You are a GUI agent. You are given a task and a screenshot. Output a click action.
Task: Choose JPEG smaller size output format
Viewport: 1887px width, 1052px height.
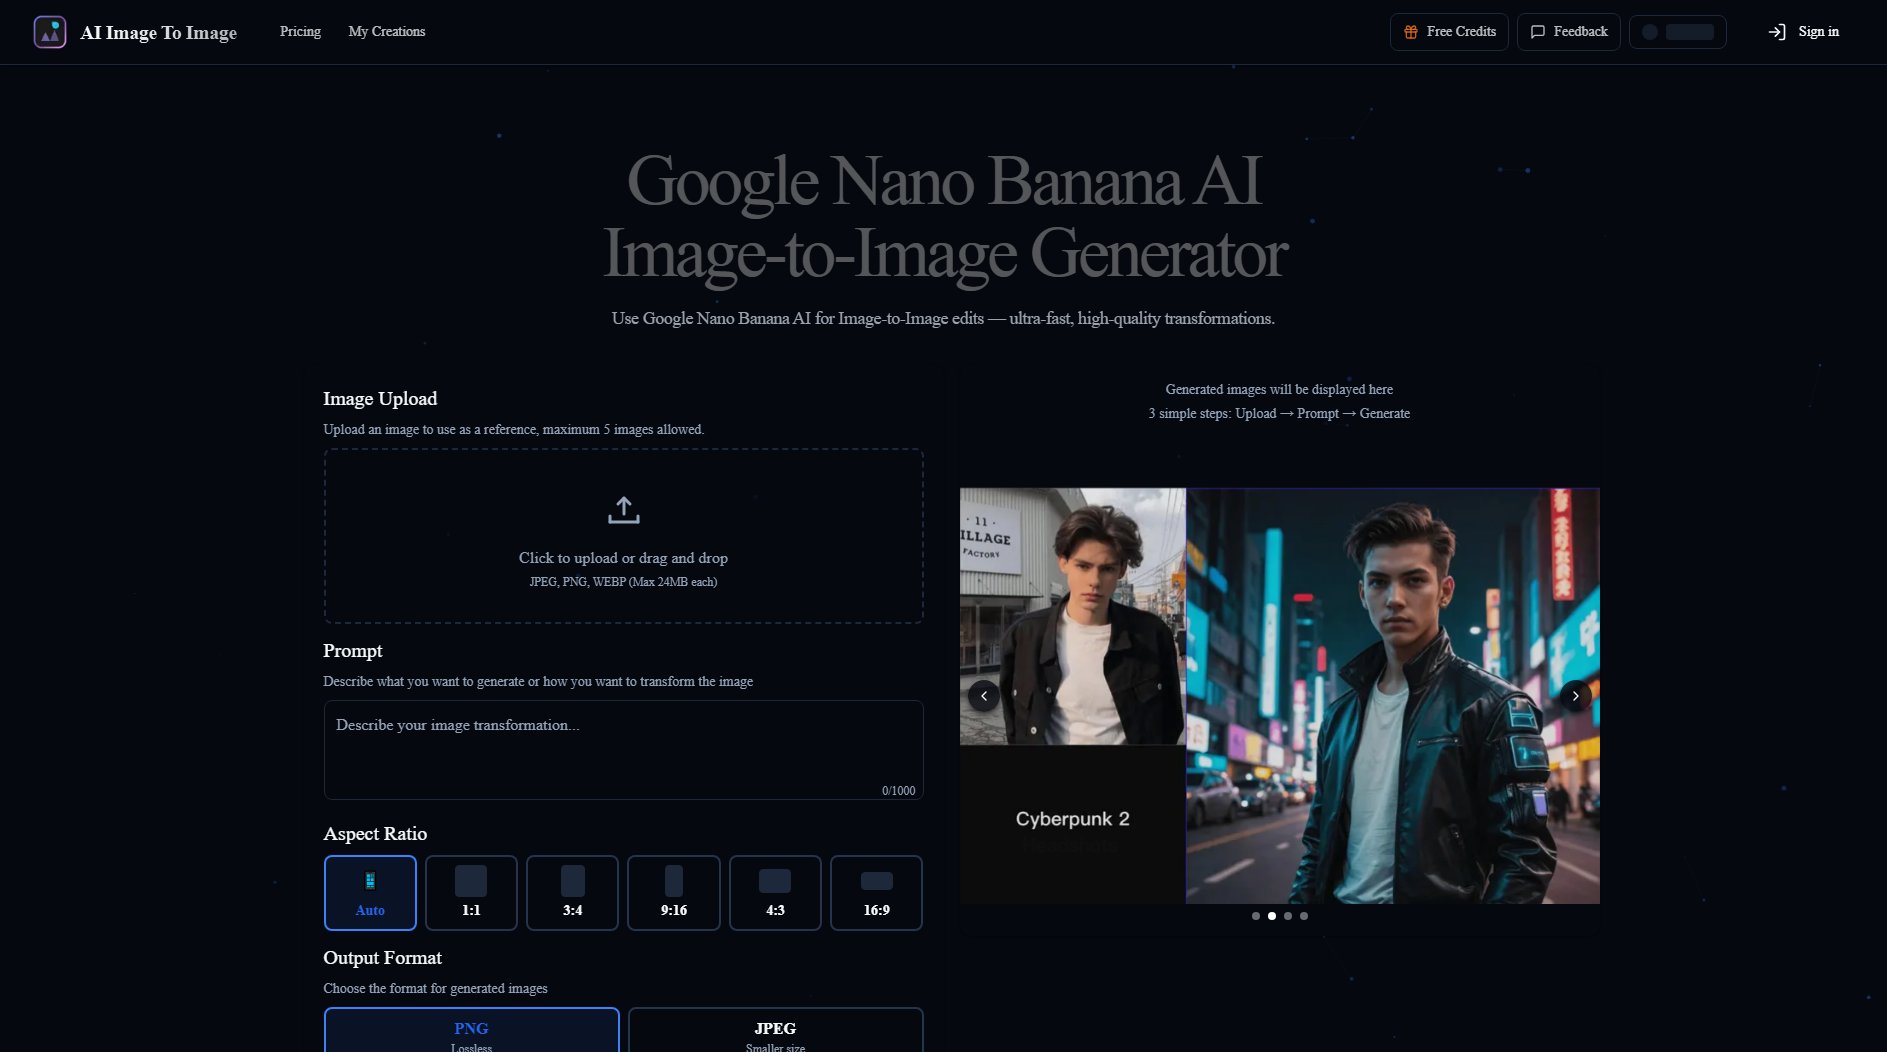click(775, 1030)
